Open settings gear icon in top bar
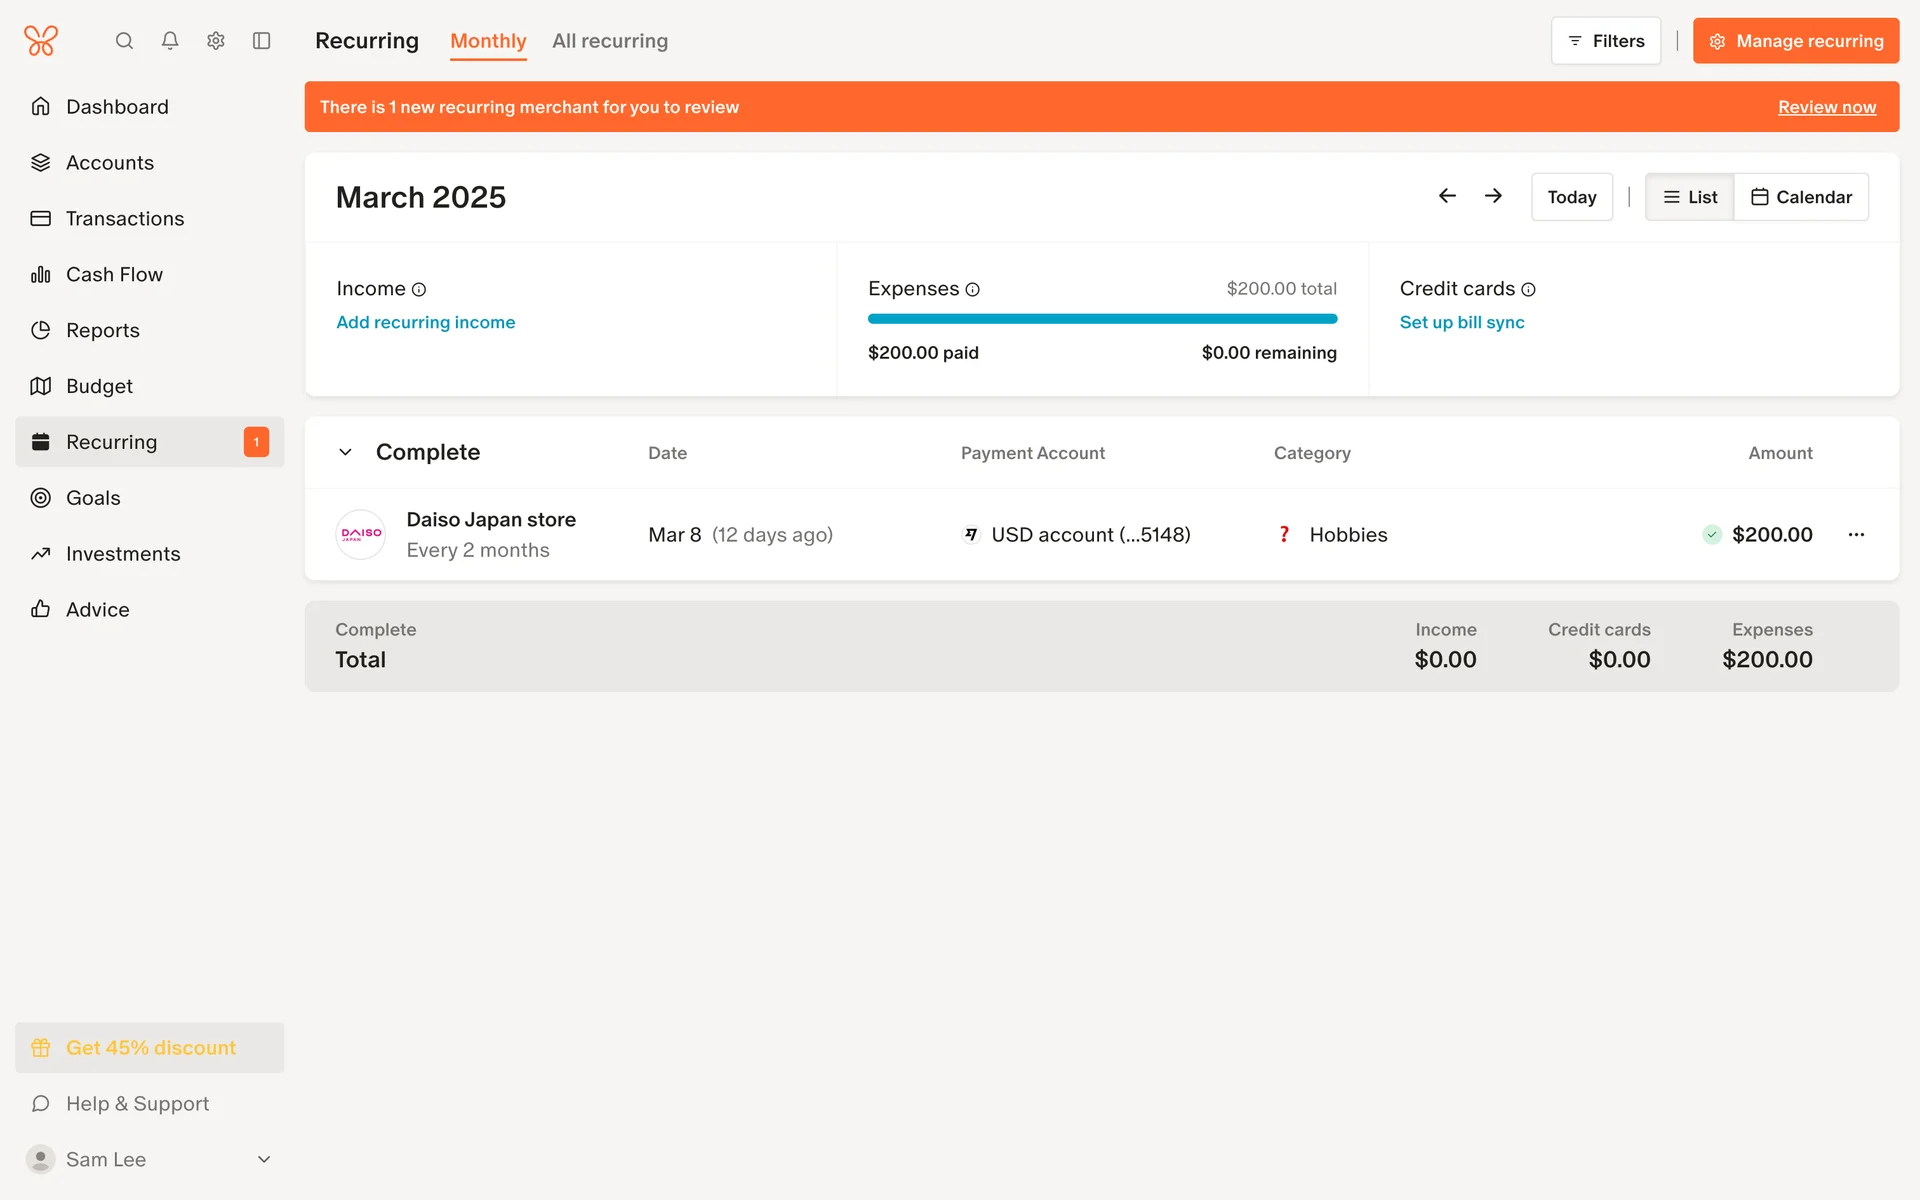The height and width of the screenshot is (1200, 1920). tap(216, 41)
